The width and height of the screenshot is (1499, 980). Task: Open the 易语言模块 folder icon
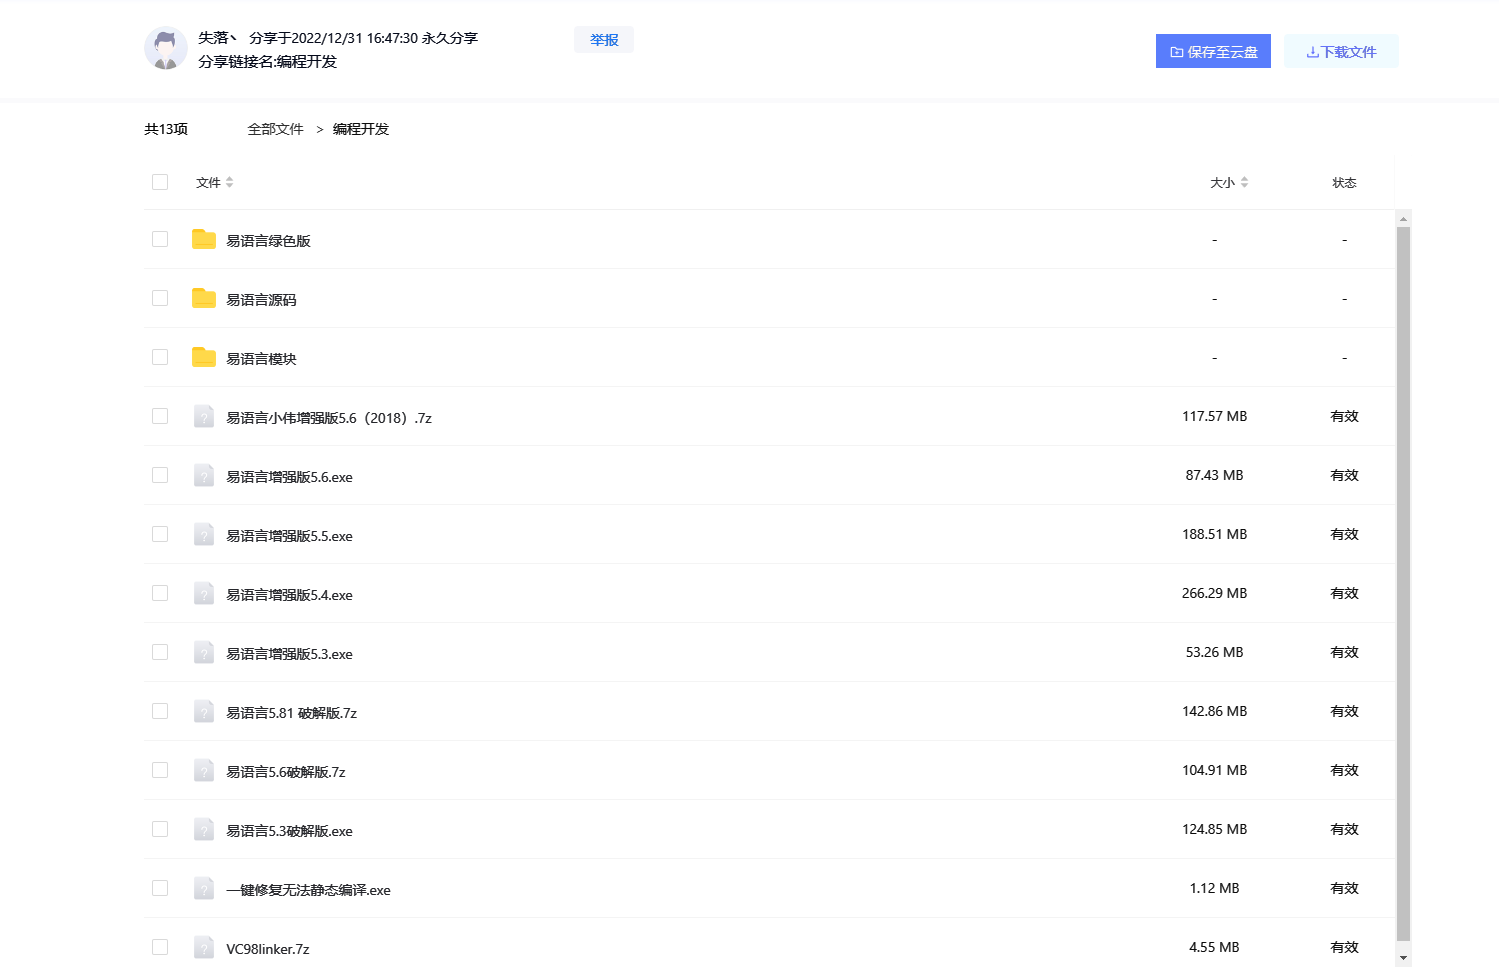[204, 357]
